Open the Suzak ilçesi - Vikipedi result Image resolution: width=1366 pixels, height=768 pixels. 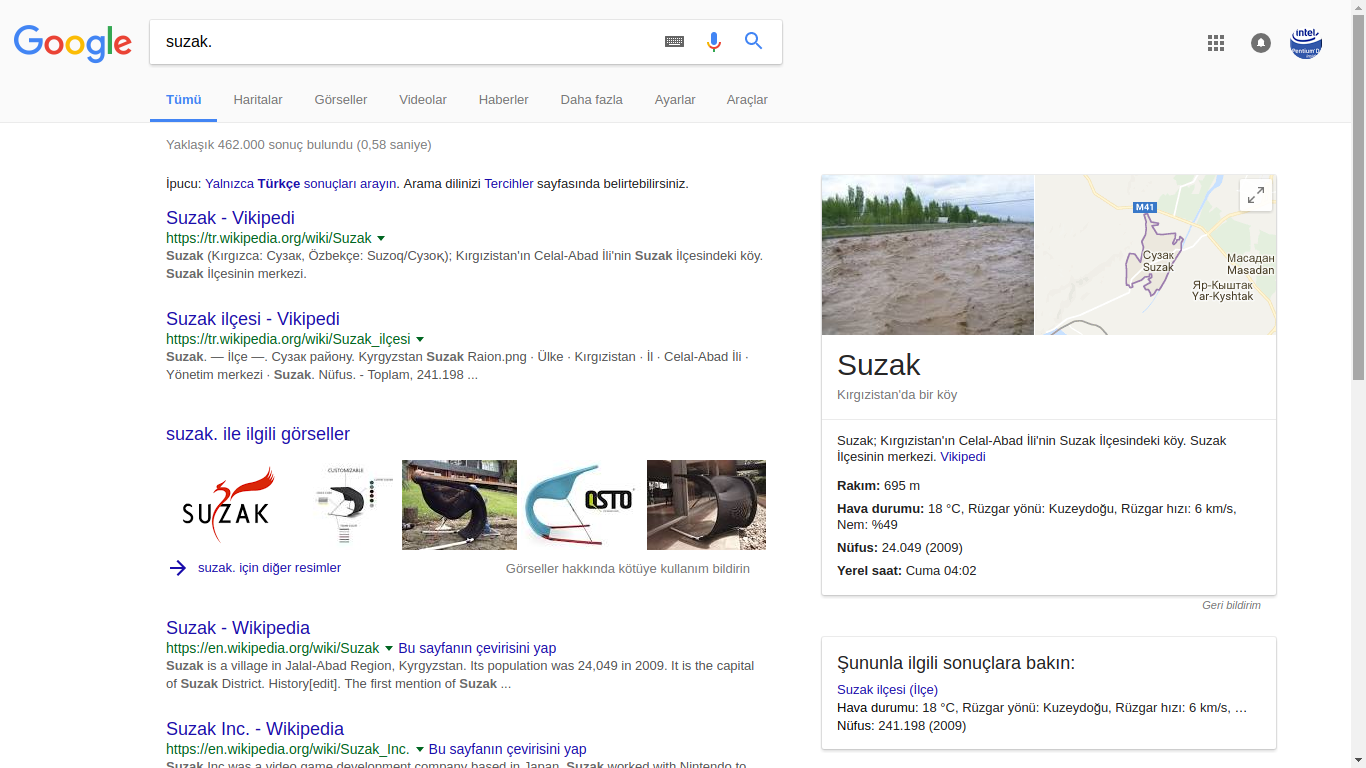coord(253,319)
